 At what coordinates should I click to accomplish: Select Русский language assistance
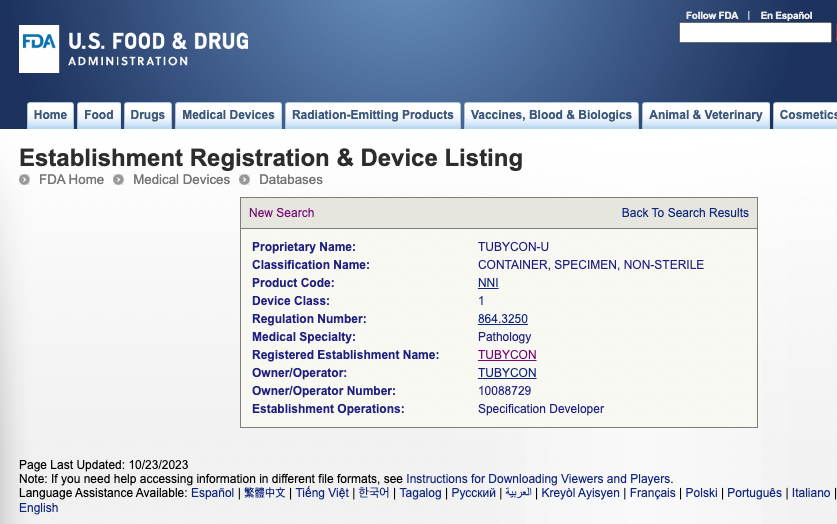tap(473, 493)
